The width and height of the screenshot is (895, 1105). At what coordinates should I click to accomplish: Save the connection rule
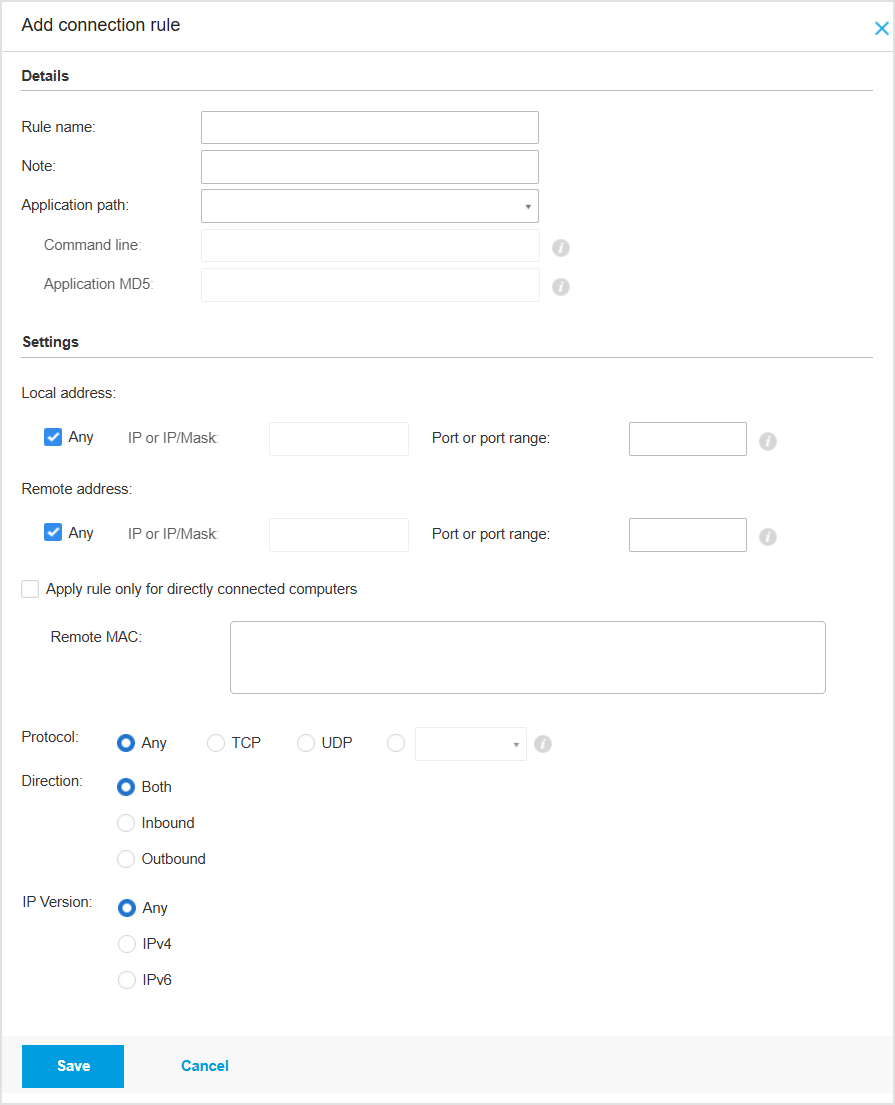pyautogui.click(x=72, y=1066)
